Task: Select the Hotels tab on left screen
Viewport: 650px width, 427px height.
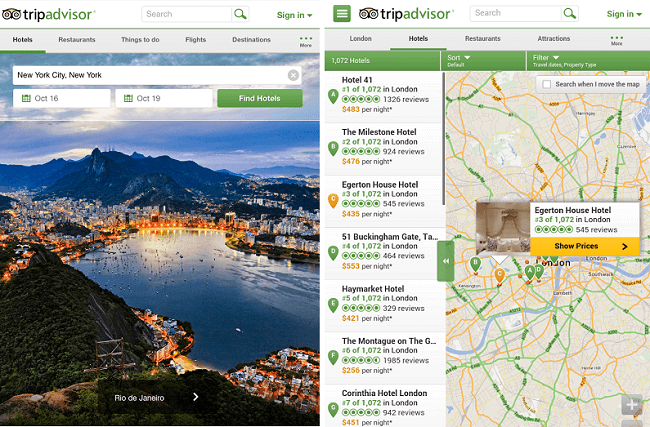Action: click(x=22, y=40)
